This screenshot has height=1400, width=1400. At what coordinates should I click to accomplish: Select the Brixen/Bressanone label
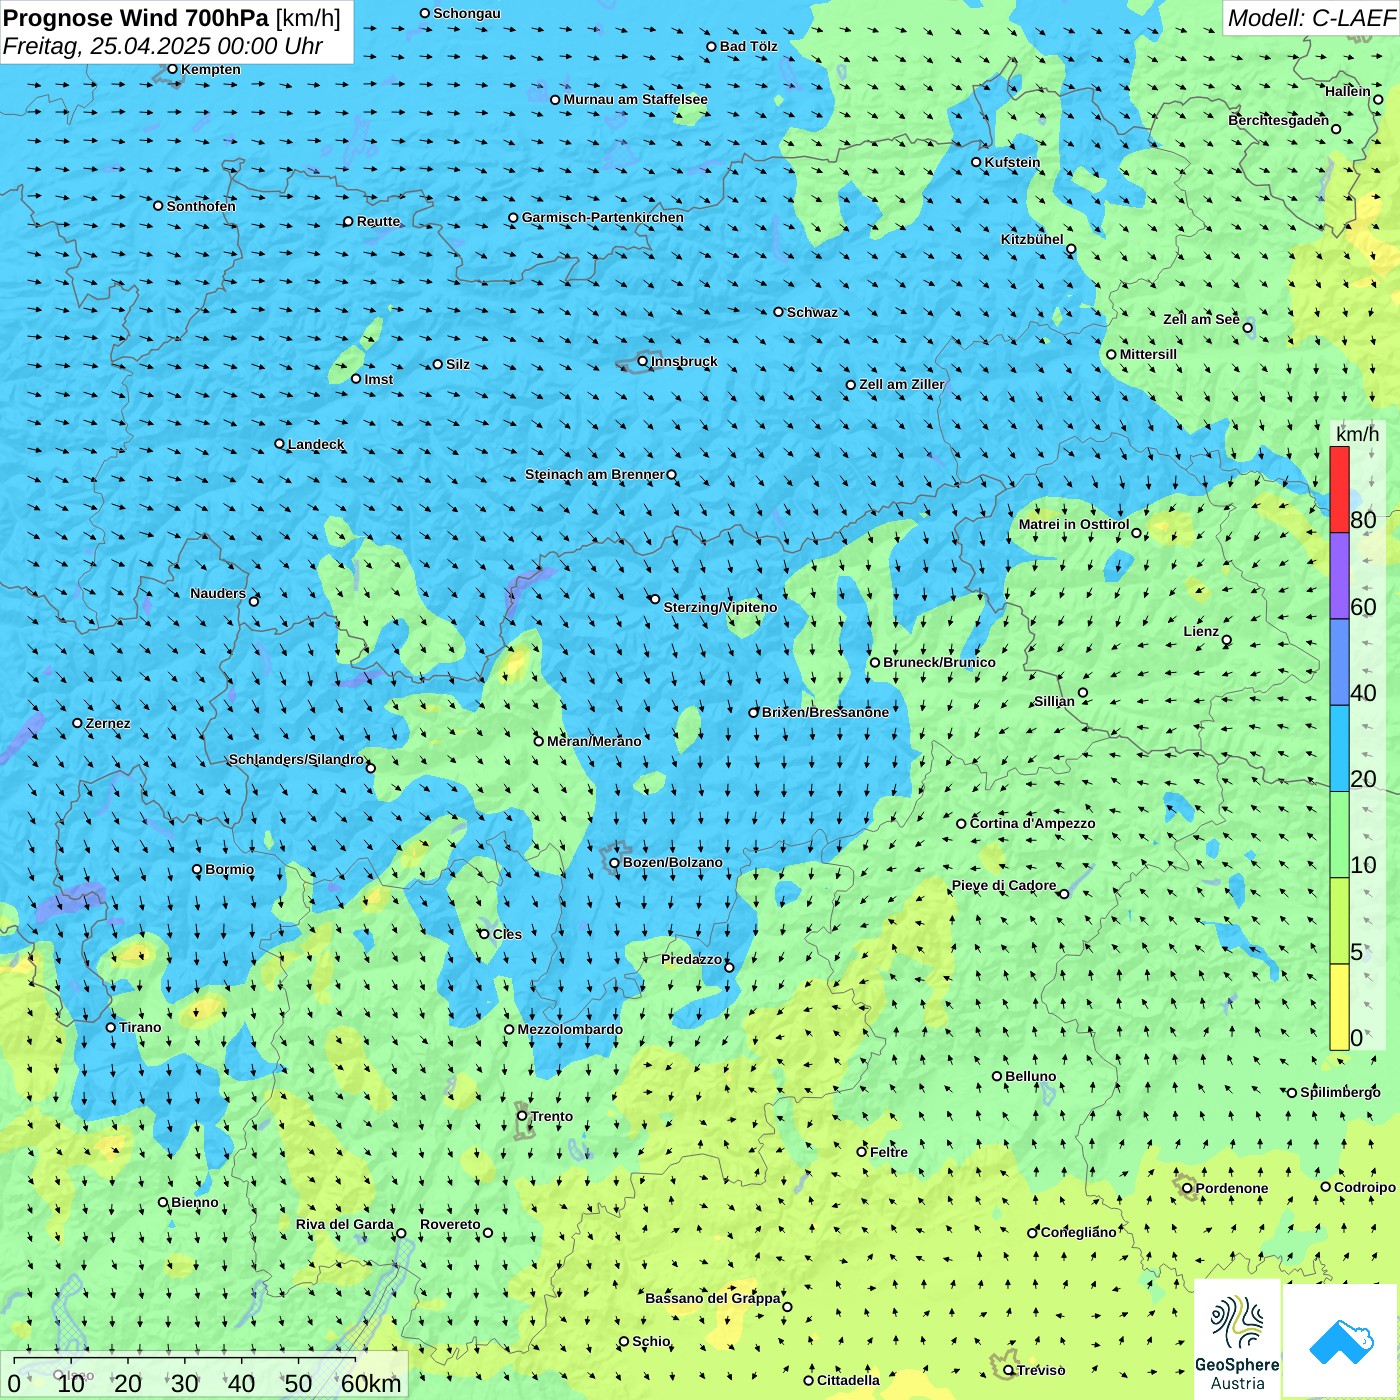point(825,712)
